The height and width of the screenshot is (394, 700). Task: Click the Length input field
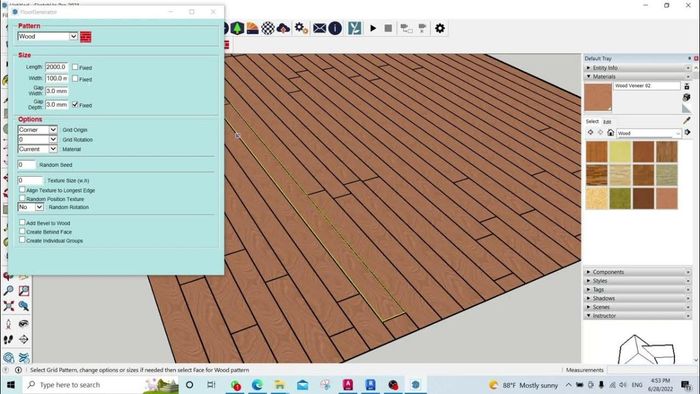point(56,67)
